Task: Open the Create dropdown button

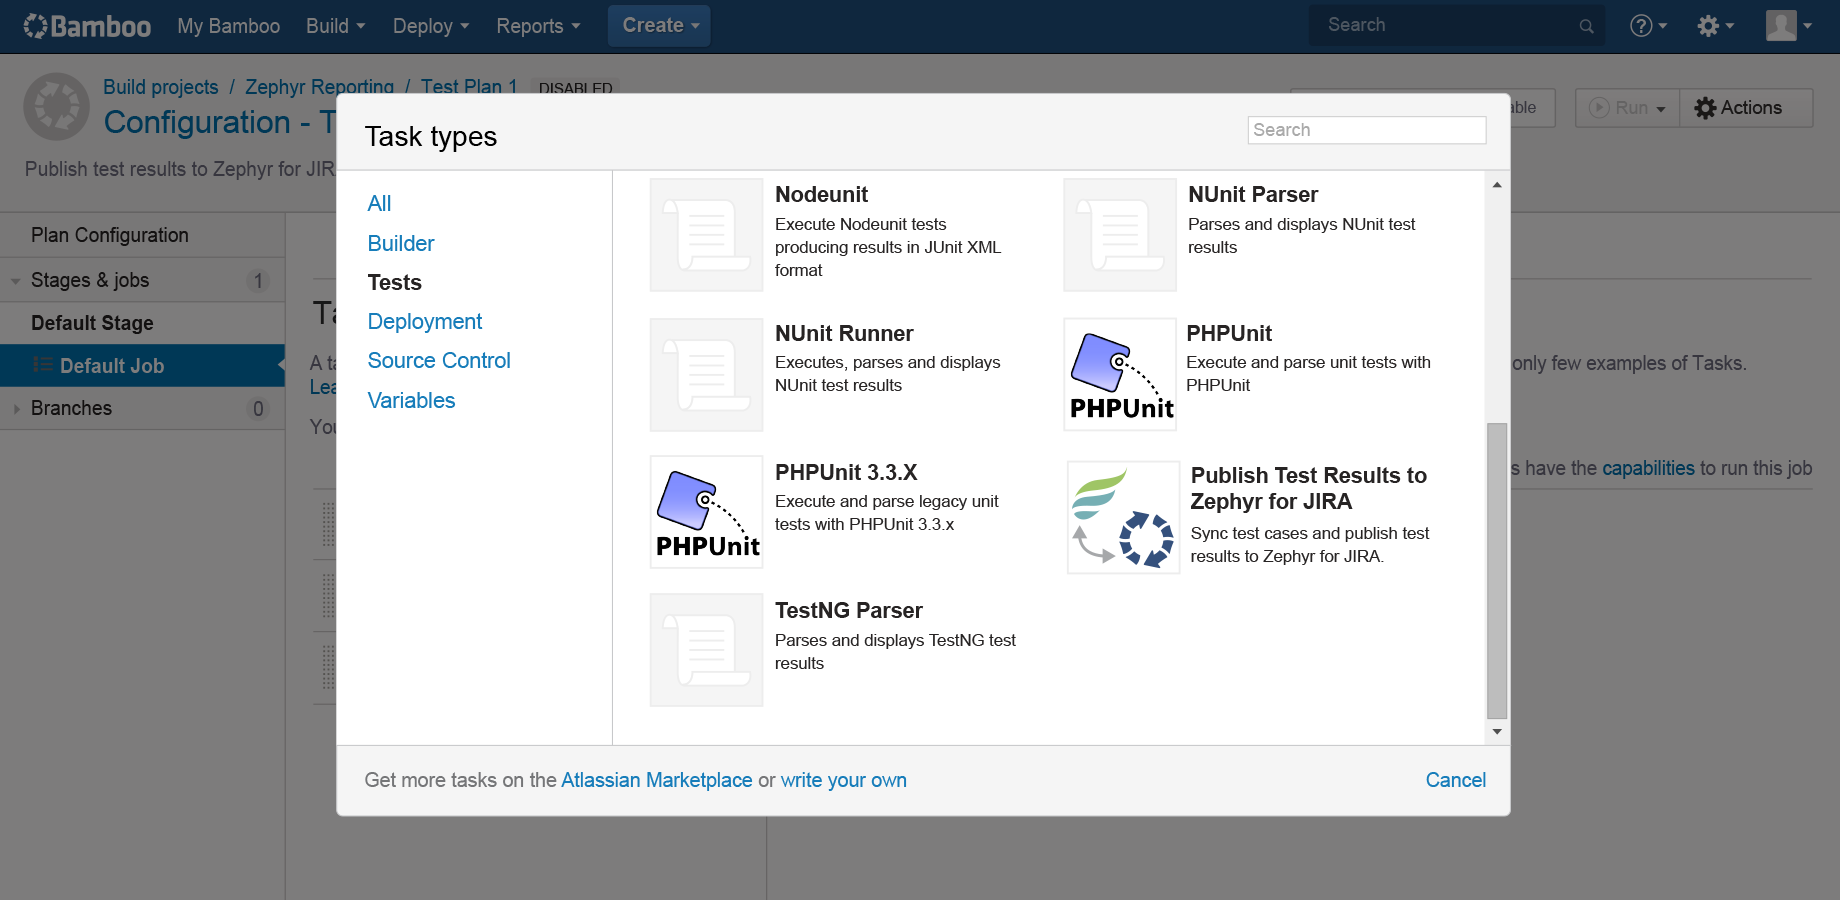Action: (x=659, y=26)
